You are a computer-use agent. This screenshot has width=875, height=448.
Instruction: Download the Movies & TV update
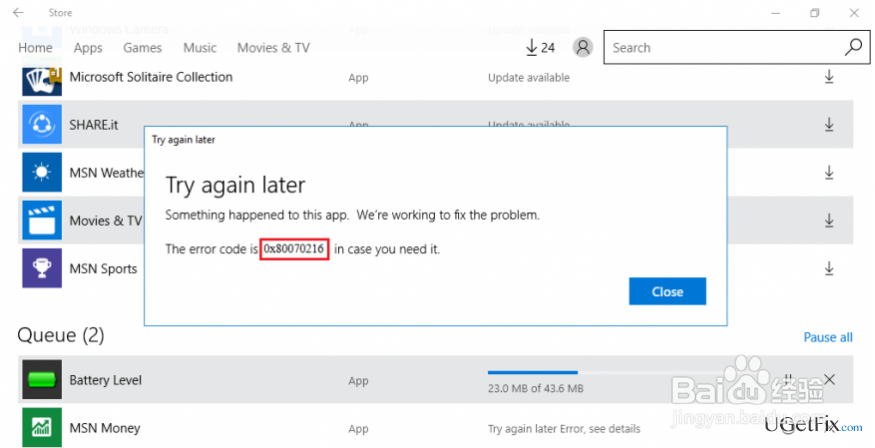click(829, 220)
